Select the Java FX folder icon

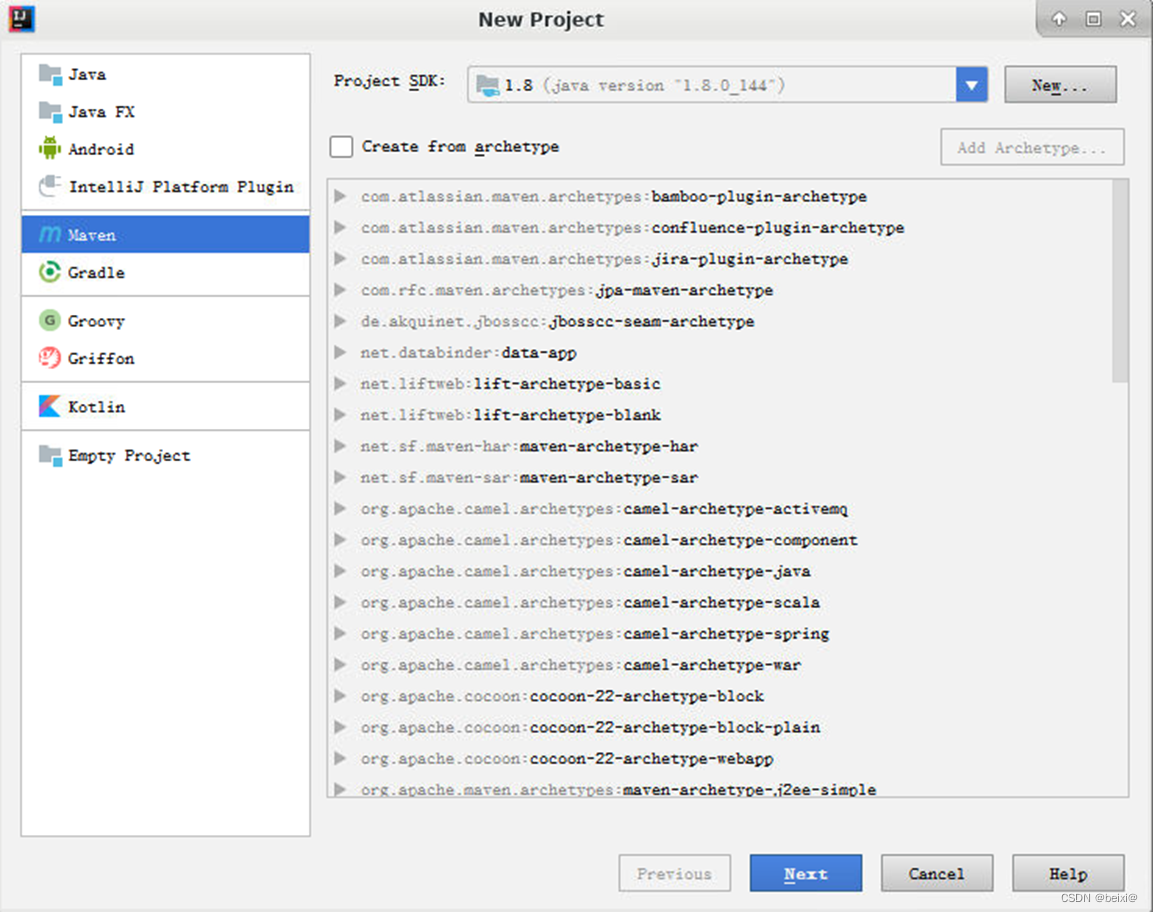point(50,111)
